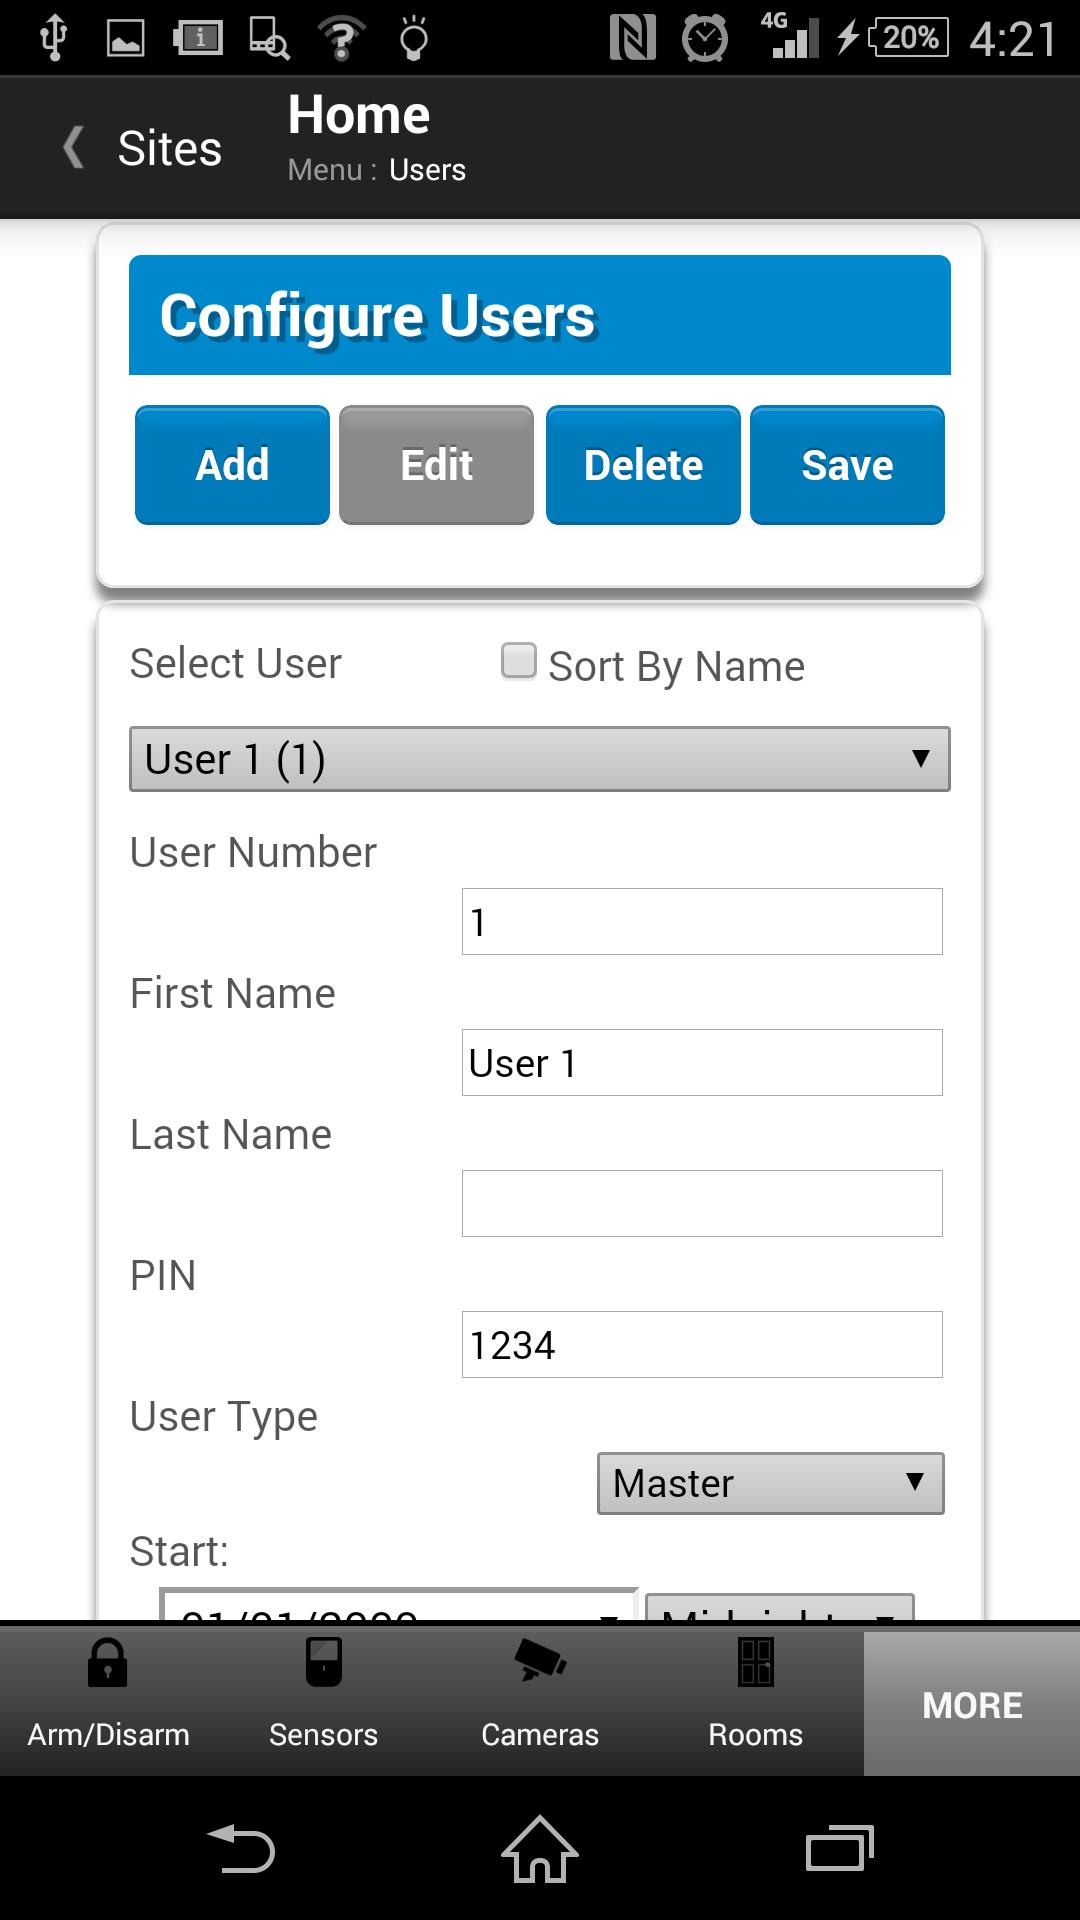Open the Sensors tab icon
The height and width of the screenshot is (1920, 1080).
pyautogui.click(x=323, y=1662)
